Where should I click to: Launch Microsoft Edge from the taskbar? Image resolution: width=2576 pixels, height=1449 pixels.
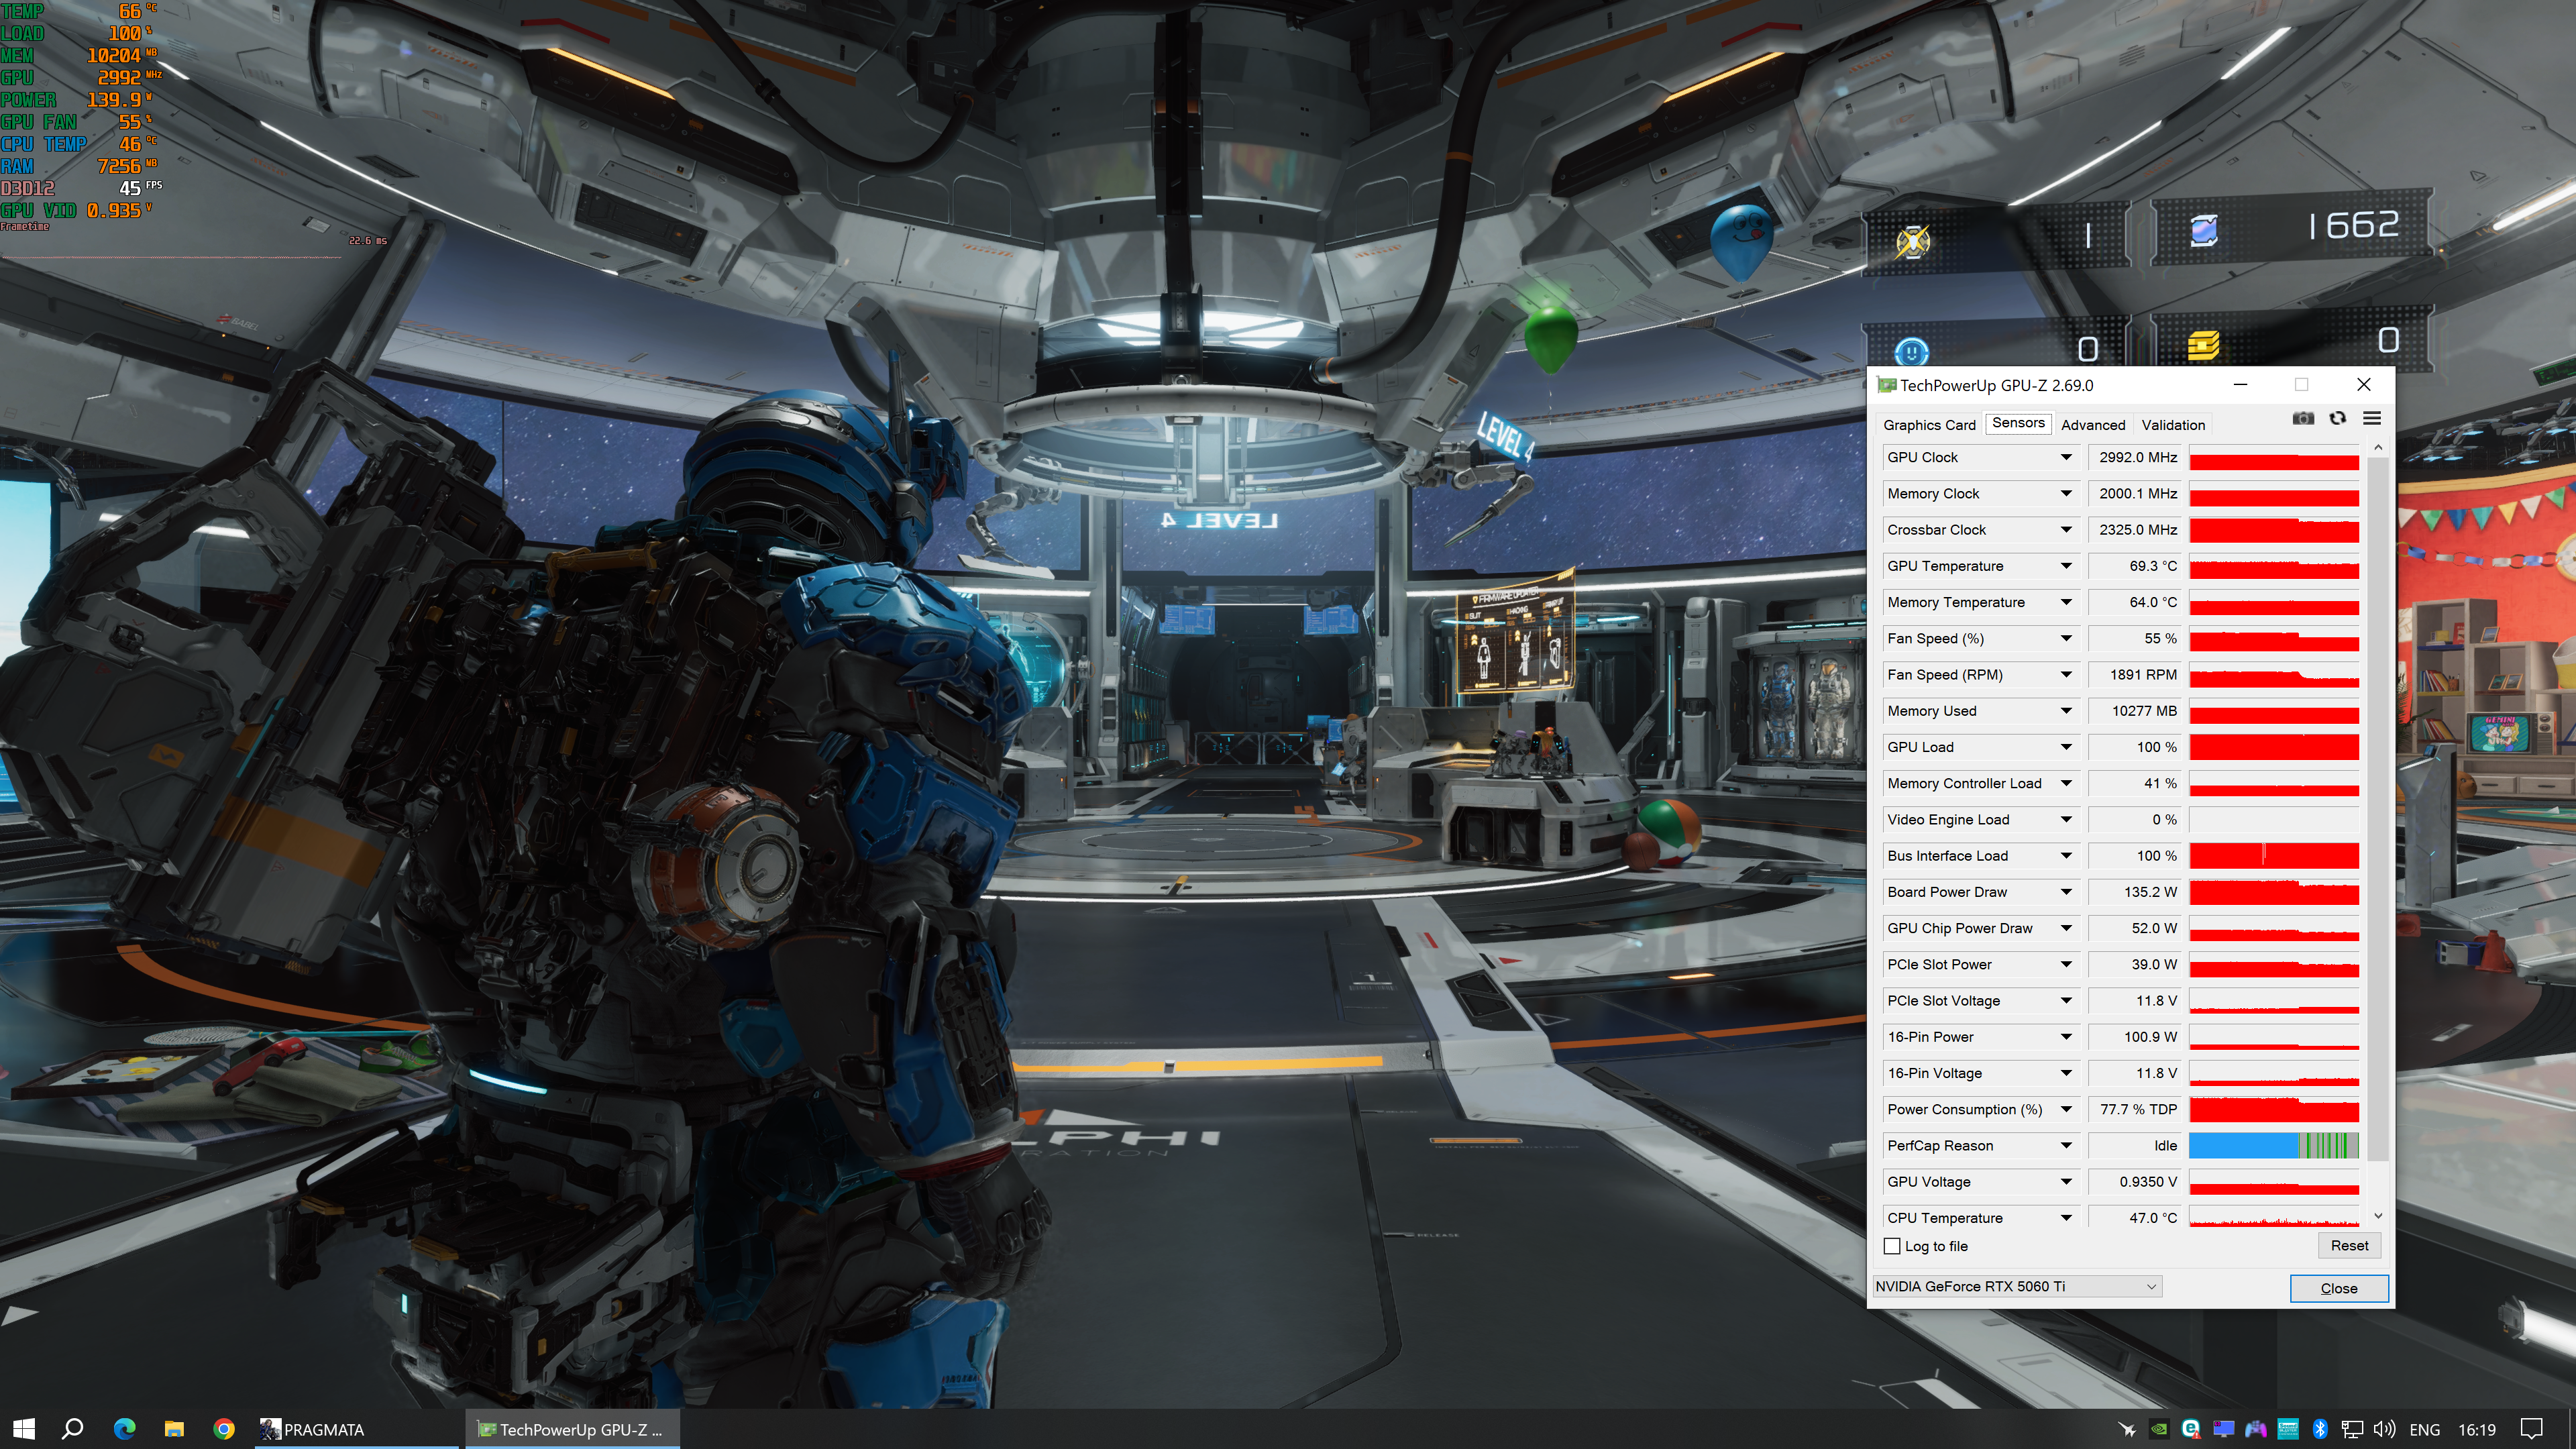coord(124,1429)
